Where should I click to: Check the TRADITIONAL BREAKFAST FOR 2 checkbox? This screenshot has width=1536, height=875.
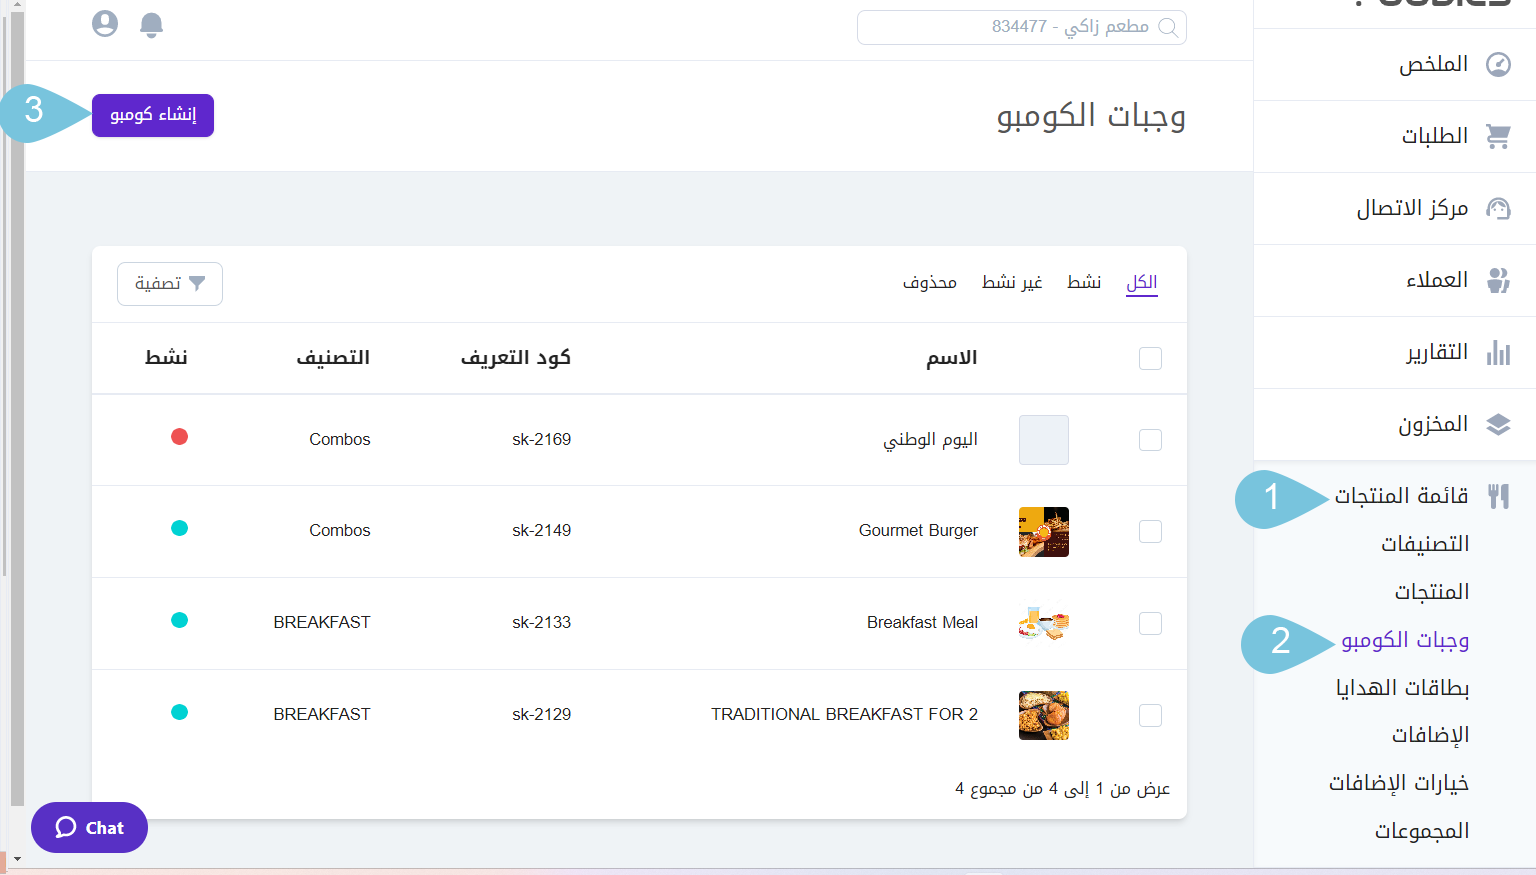pyautogui.click(x=1150, y=715)
